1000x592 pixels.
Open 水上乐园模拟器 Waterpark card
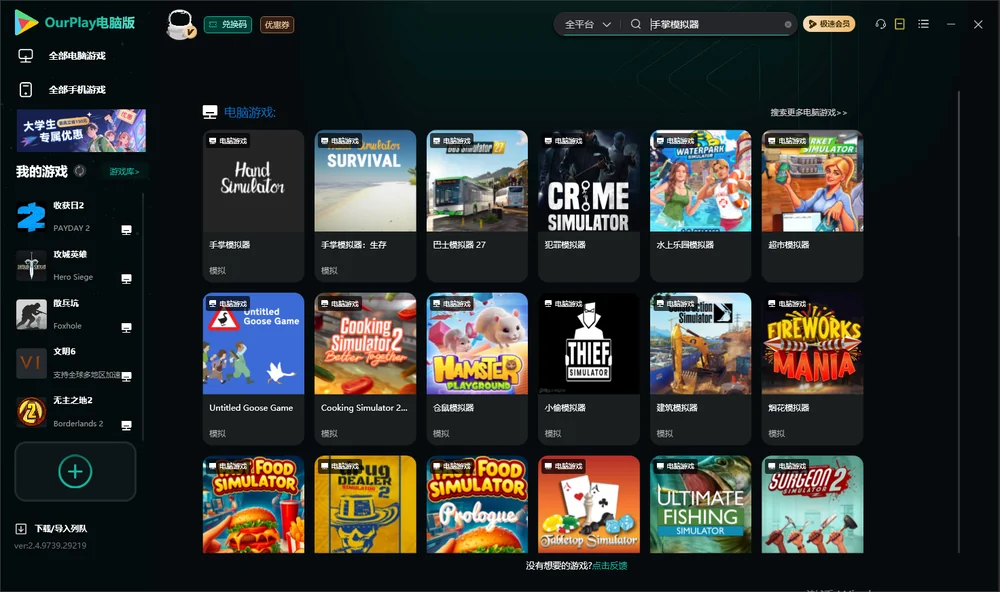click(700, 205)
